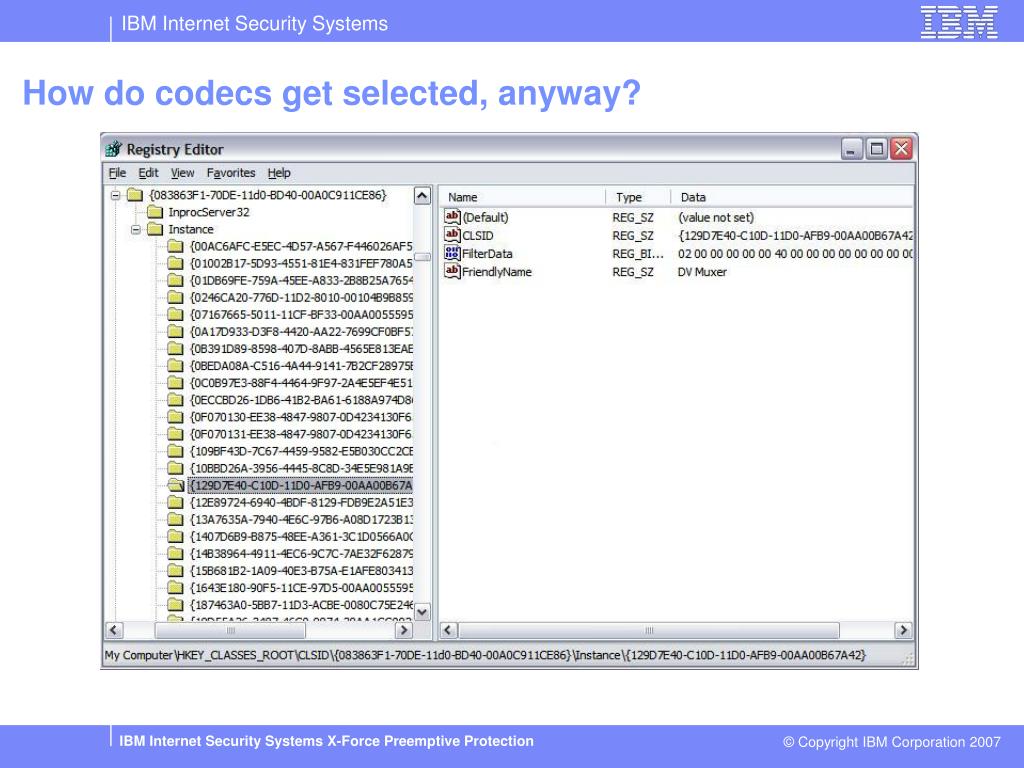Screen dimensions: 1024x768
Task: Sort values by Type column header
Action: click(x=637, y=197)
